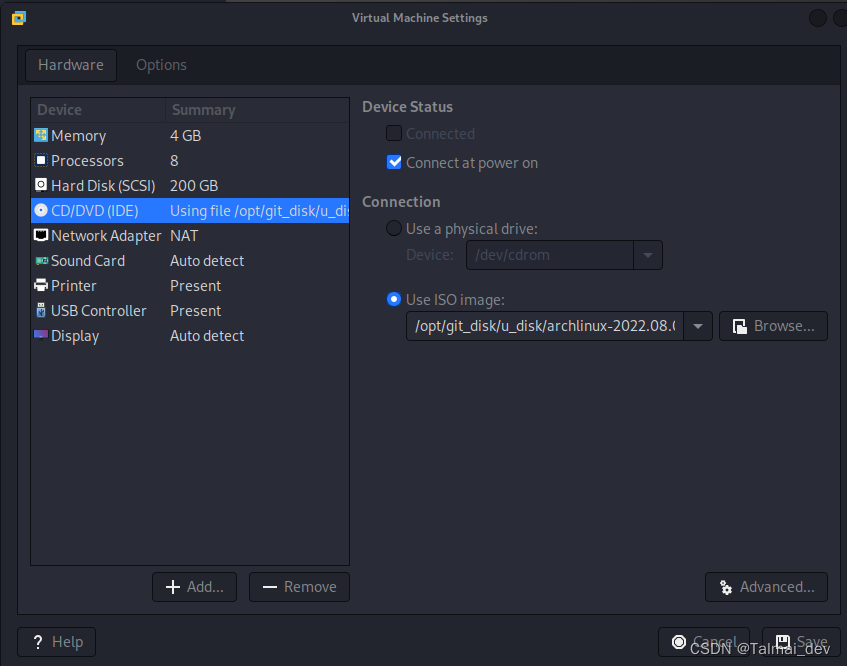Click the Memory device icon
This screenshot has height=666, width=847.
point(41,135)
